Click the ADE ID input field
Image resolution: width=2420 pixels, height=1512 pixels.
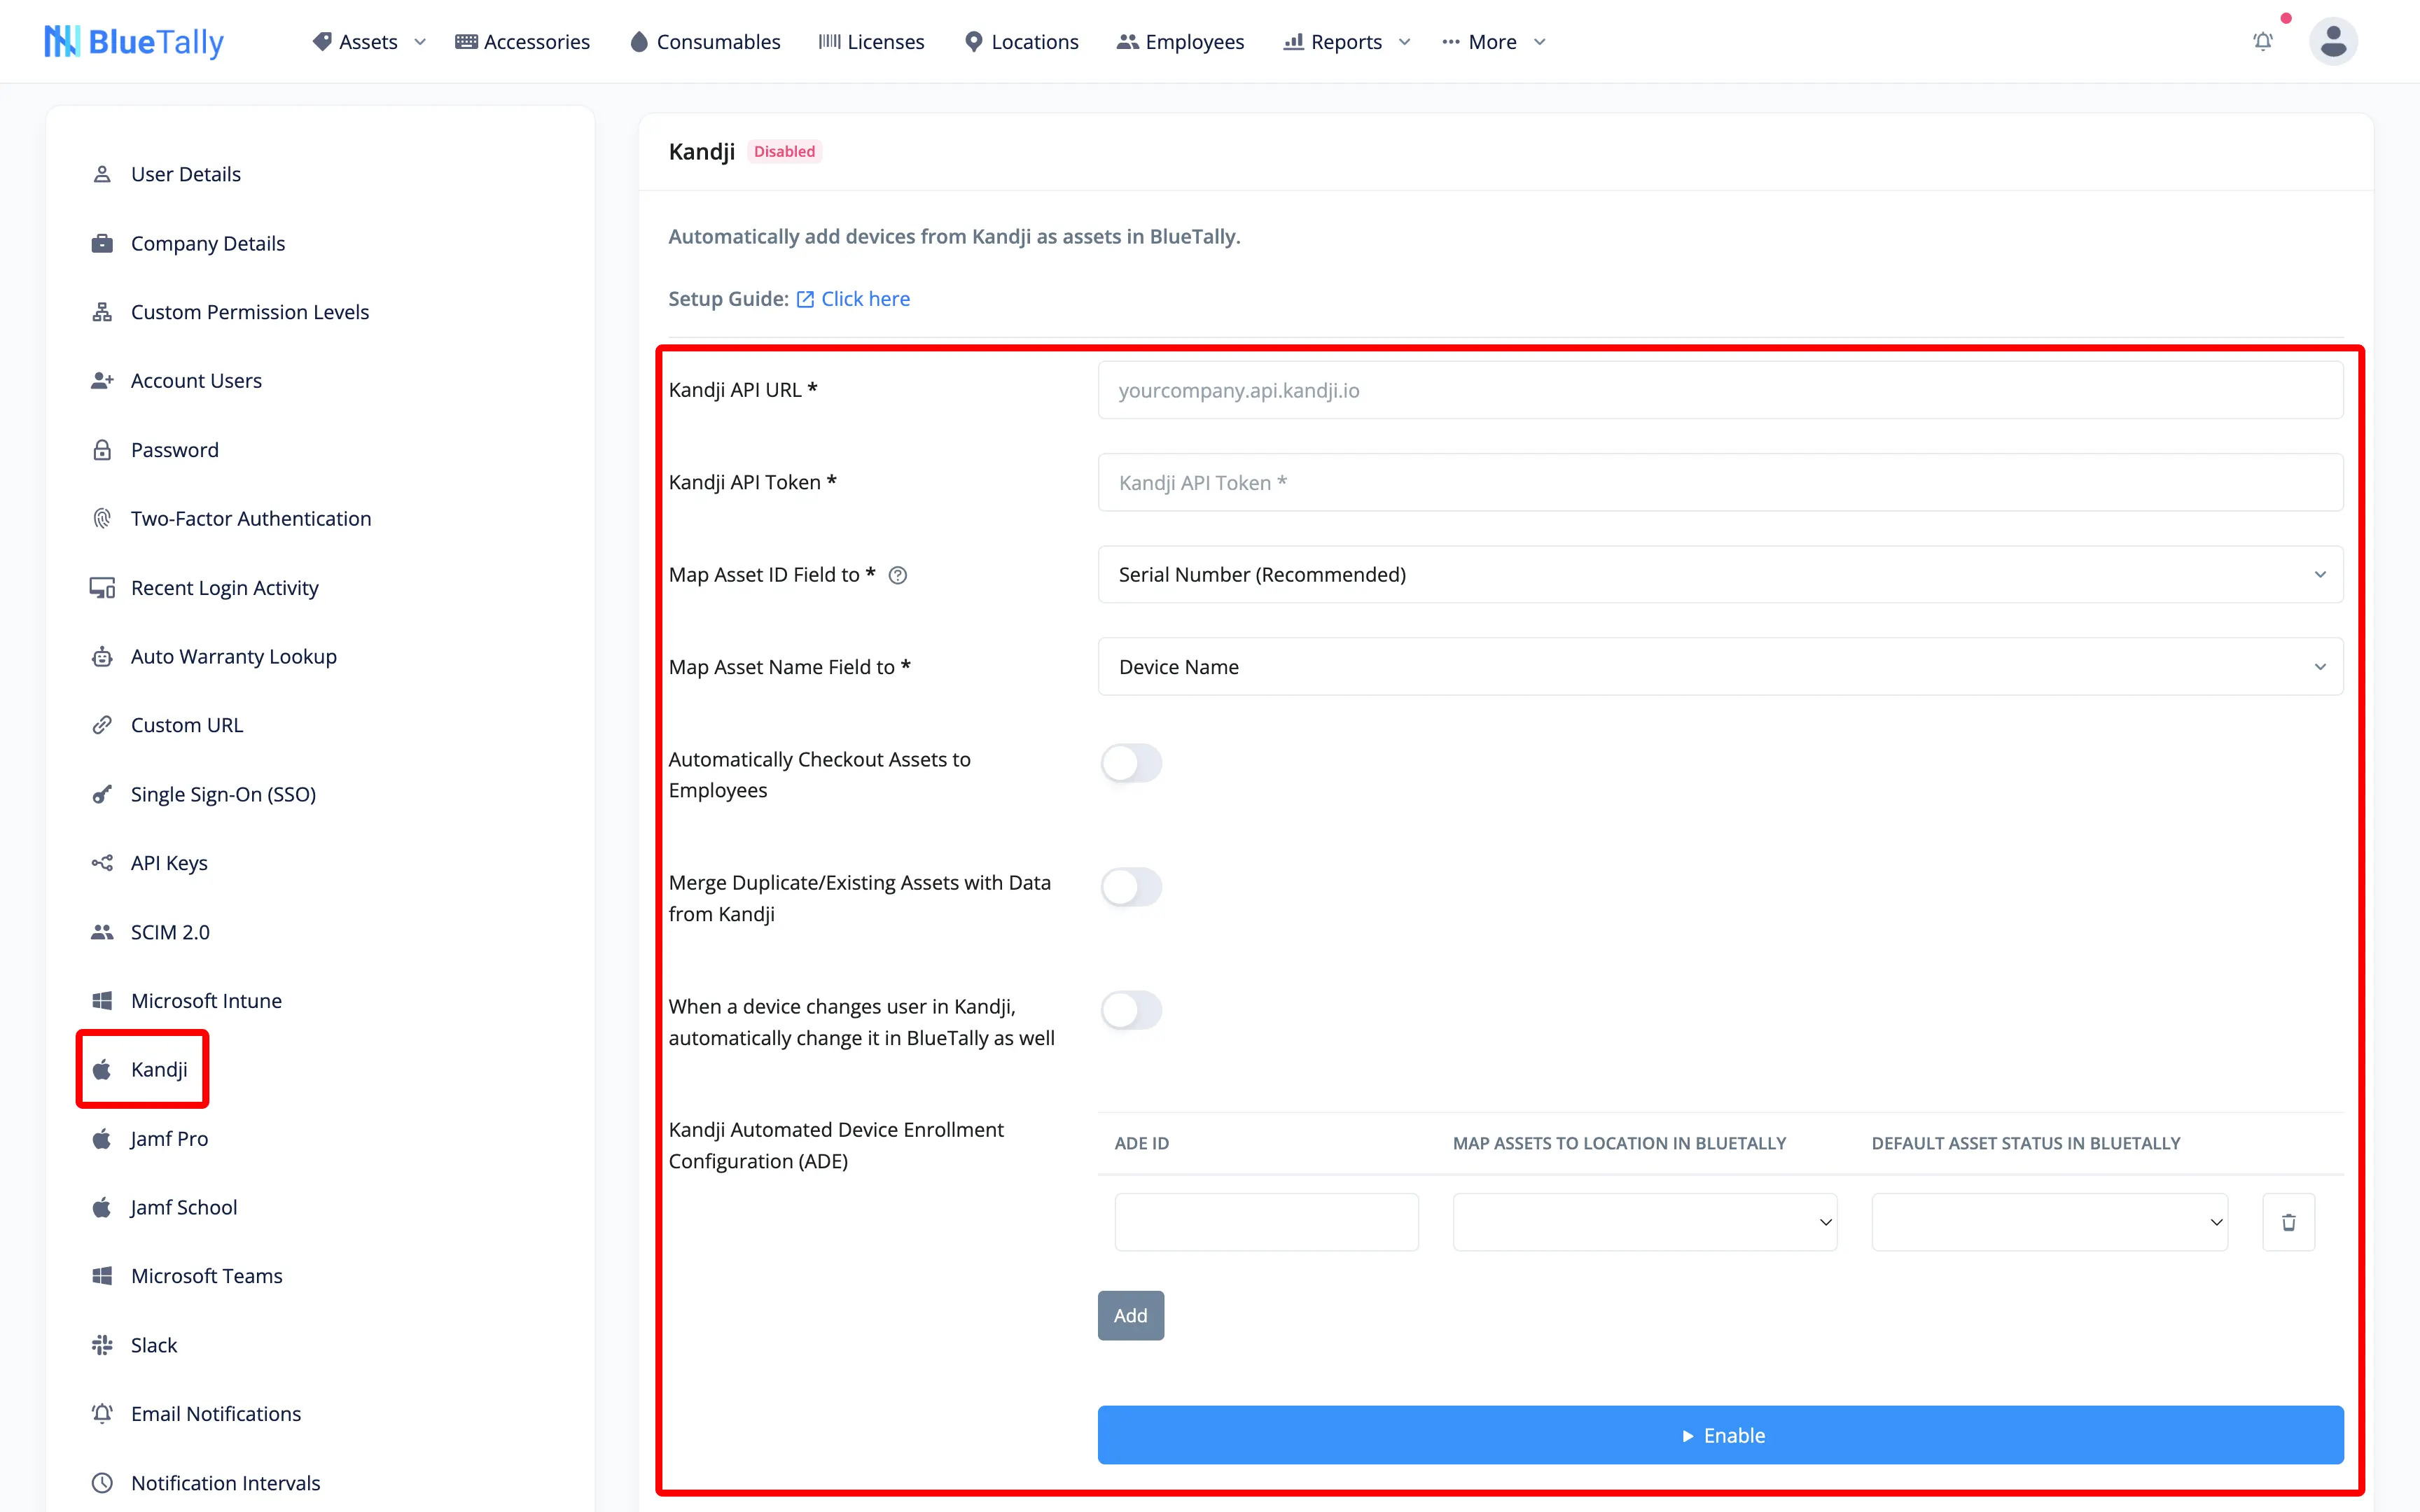[1266, 1222]
